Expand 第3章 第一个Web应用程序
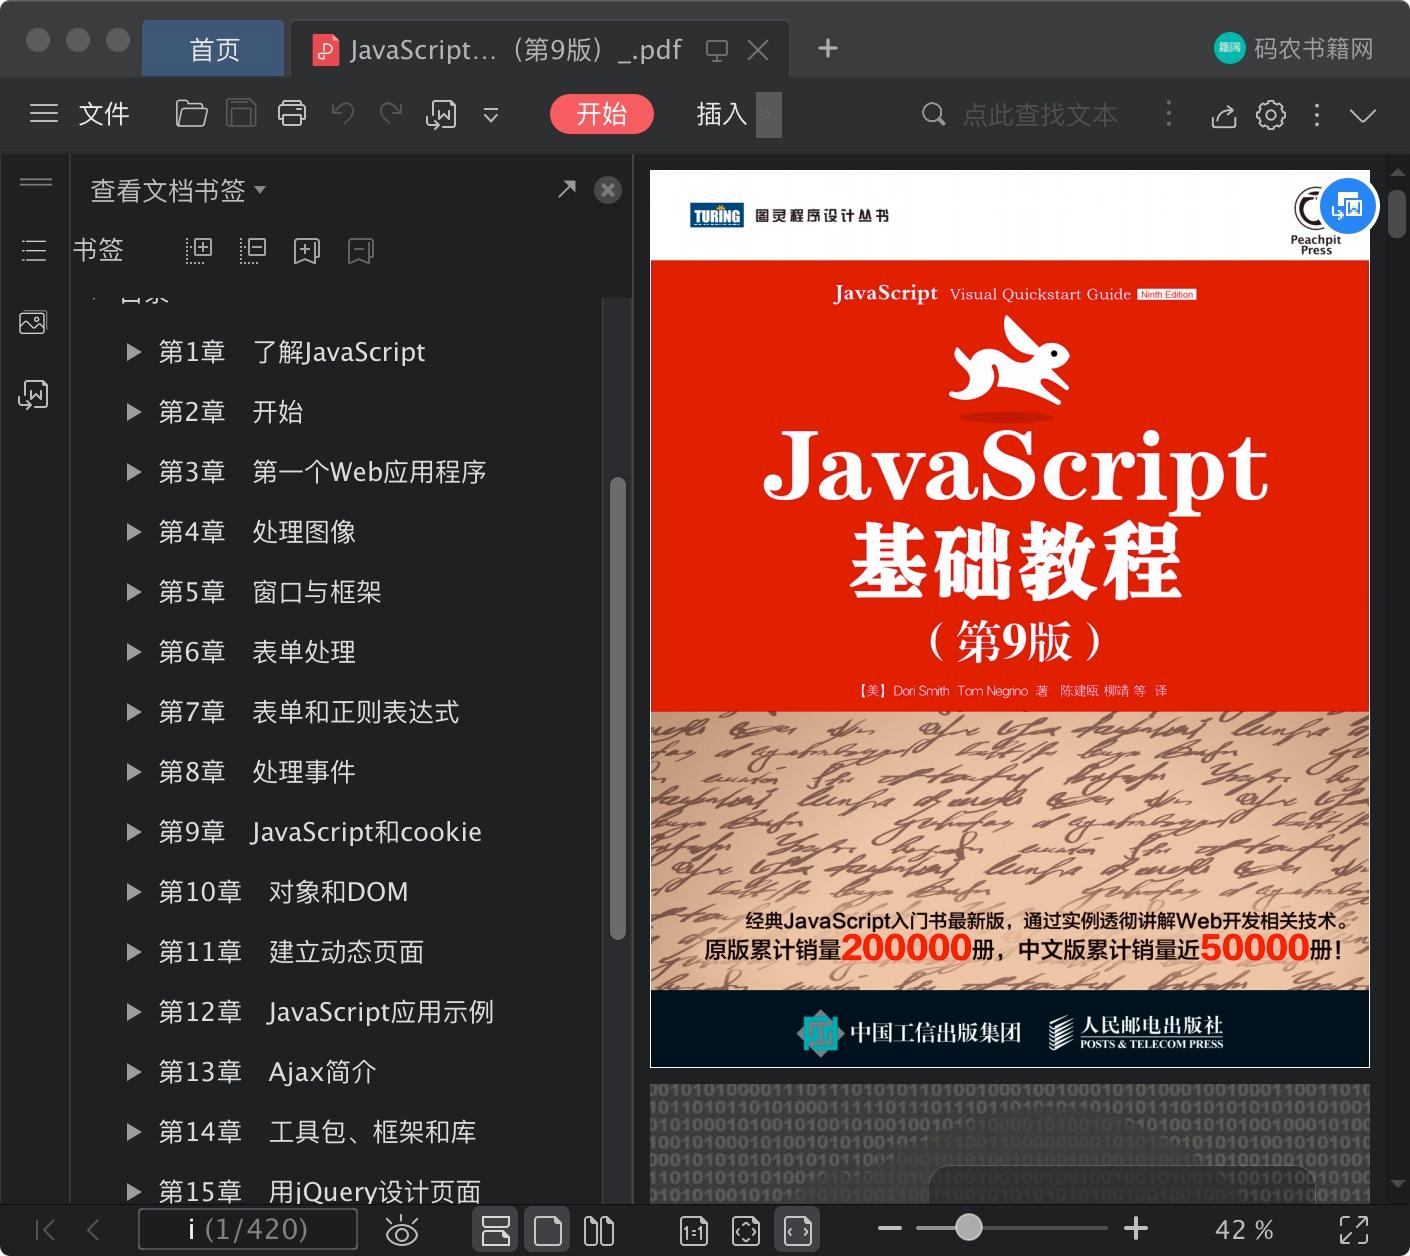This screenshot has height=1256, width=1410. click(x=133, y=472)
